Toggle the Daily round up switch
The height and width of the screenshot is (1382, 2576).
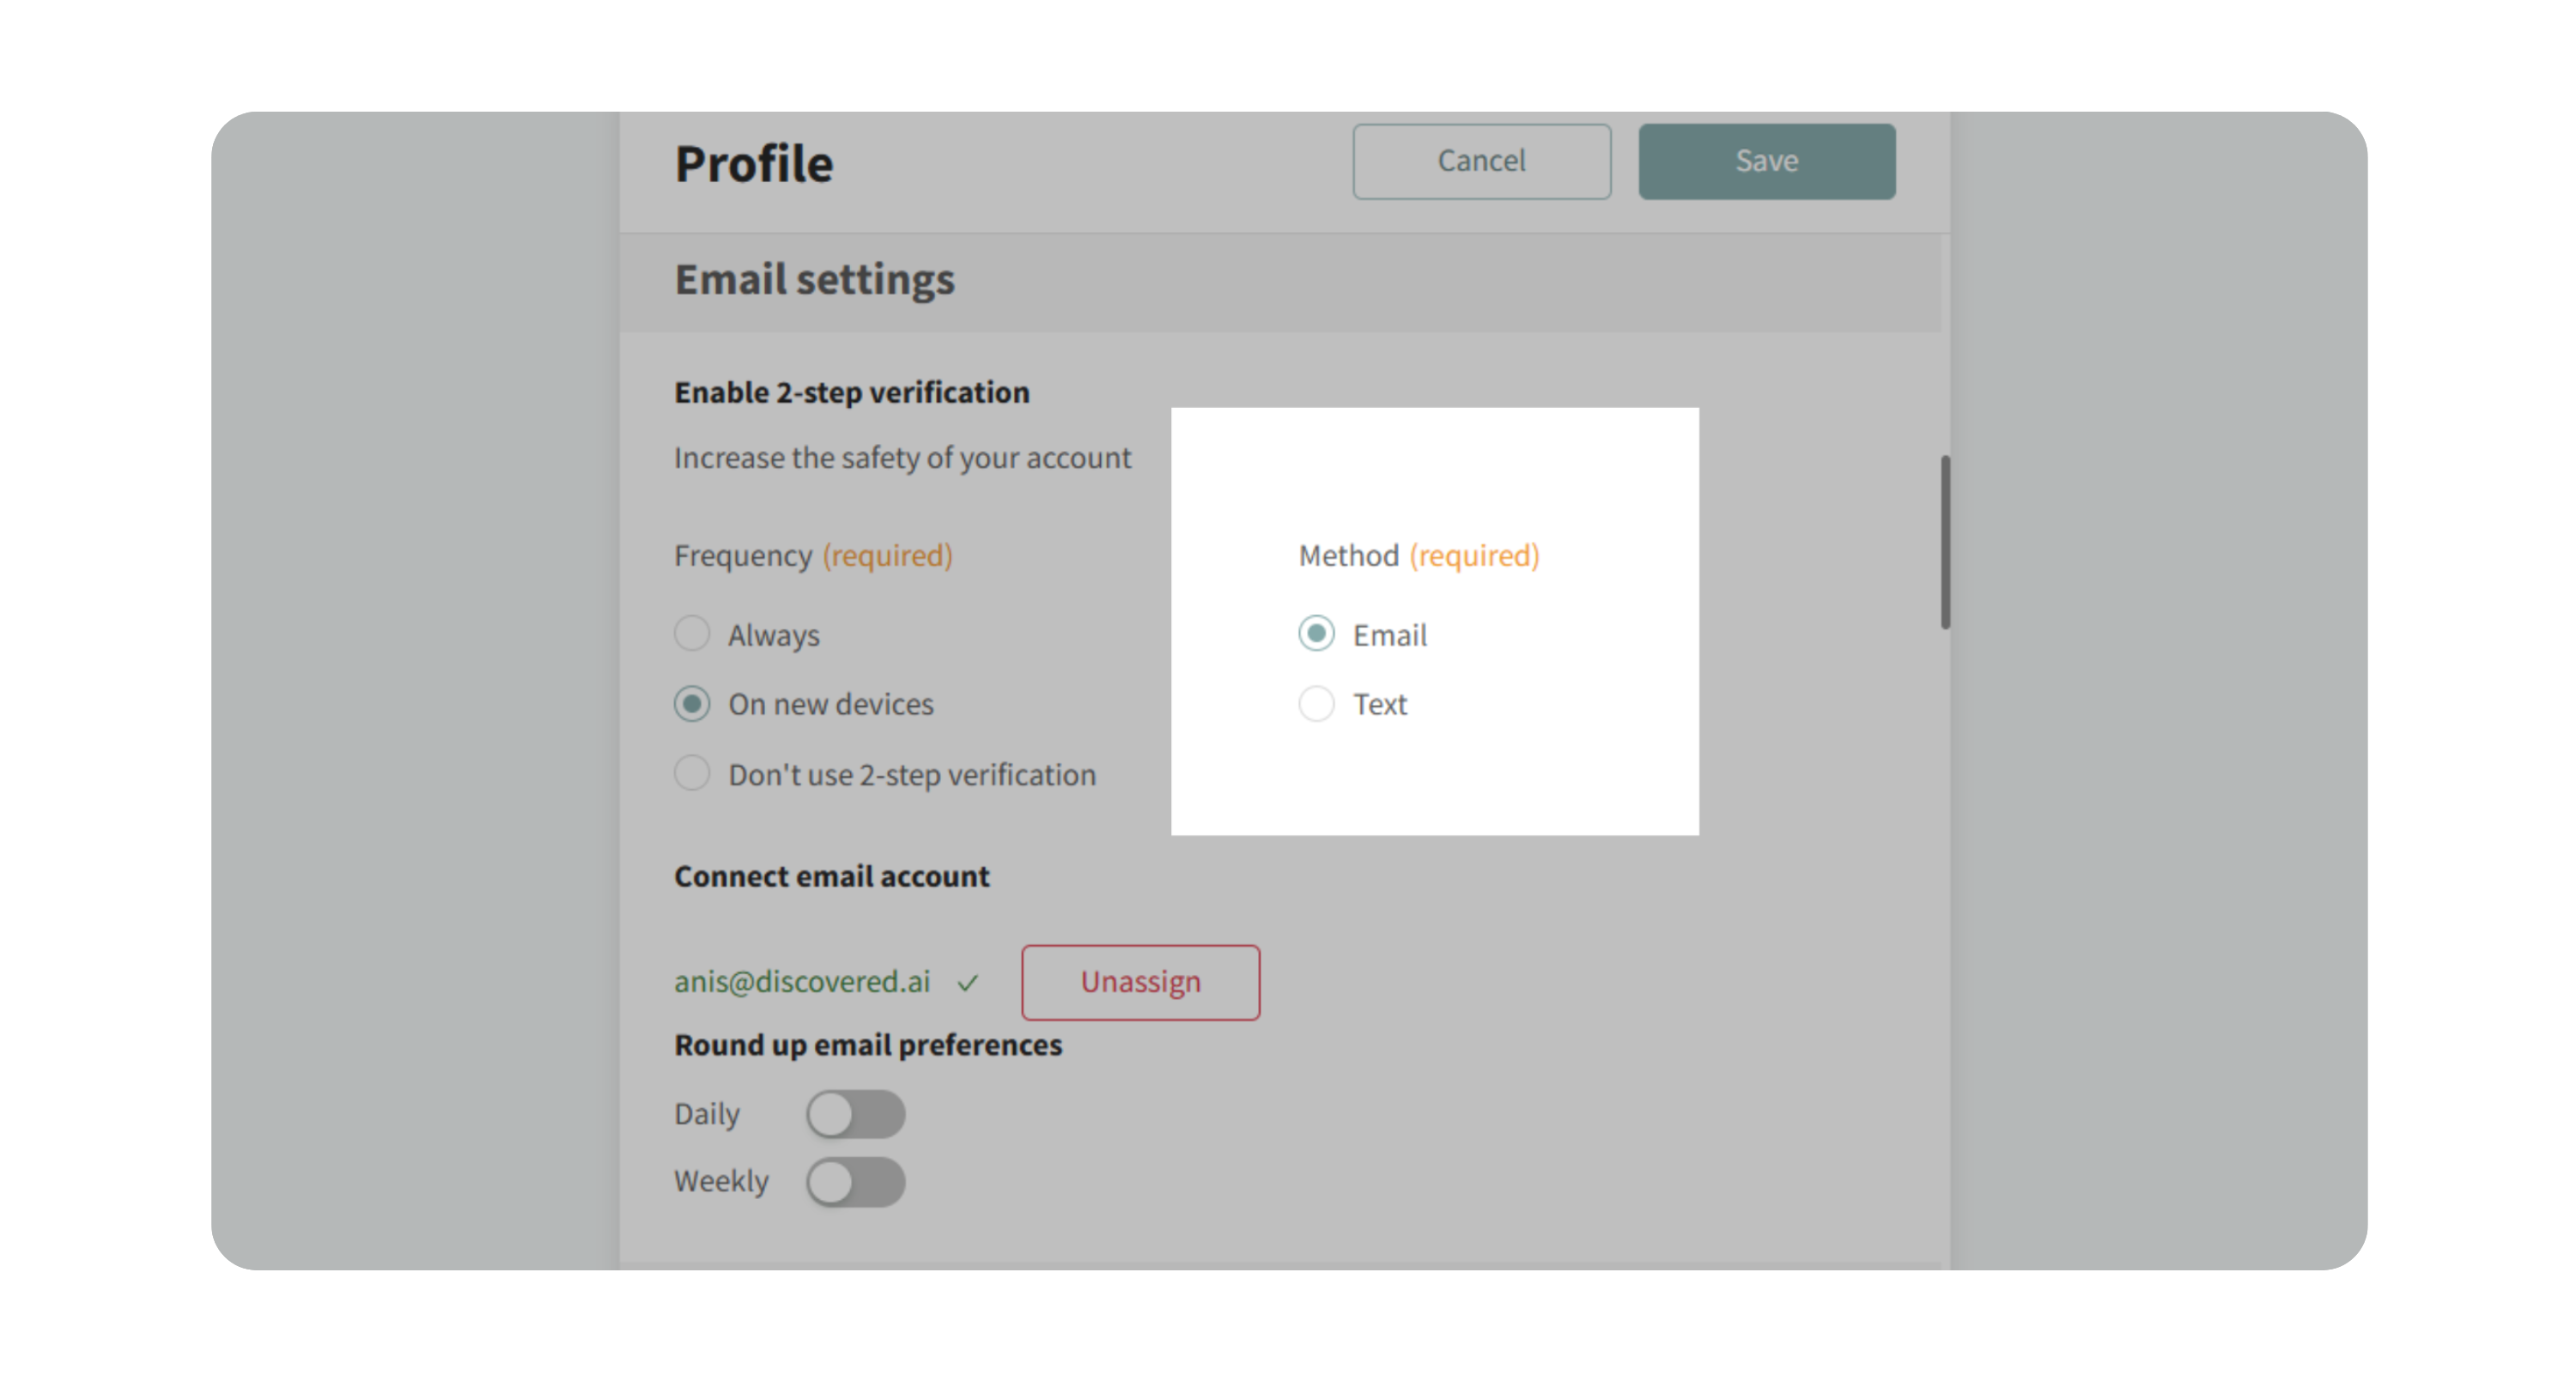pyautogui.click(x=855, y=1113)
